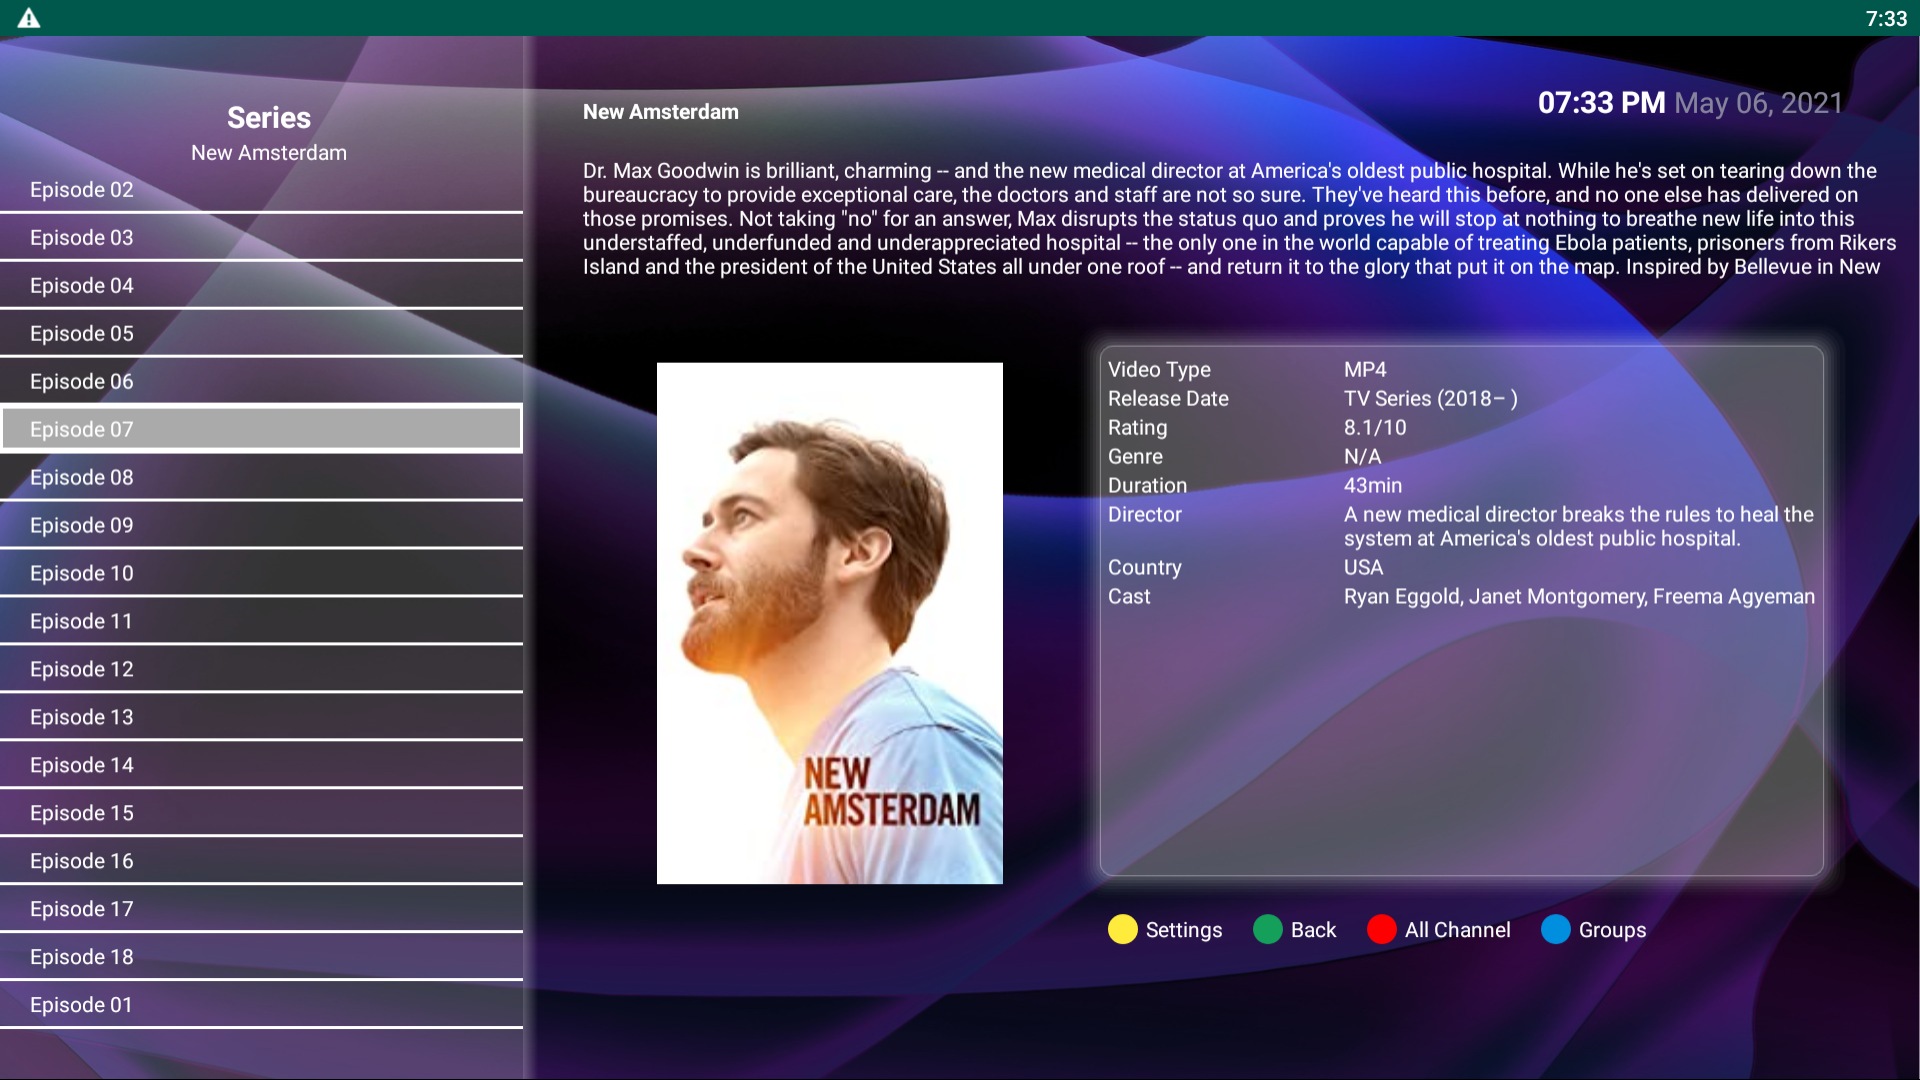Select Episode 18 row
Image resolution: width=1920 pixels, height=1080 pixels.
point(261,958)
